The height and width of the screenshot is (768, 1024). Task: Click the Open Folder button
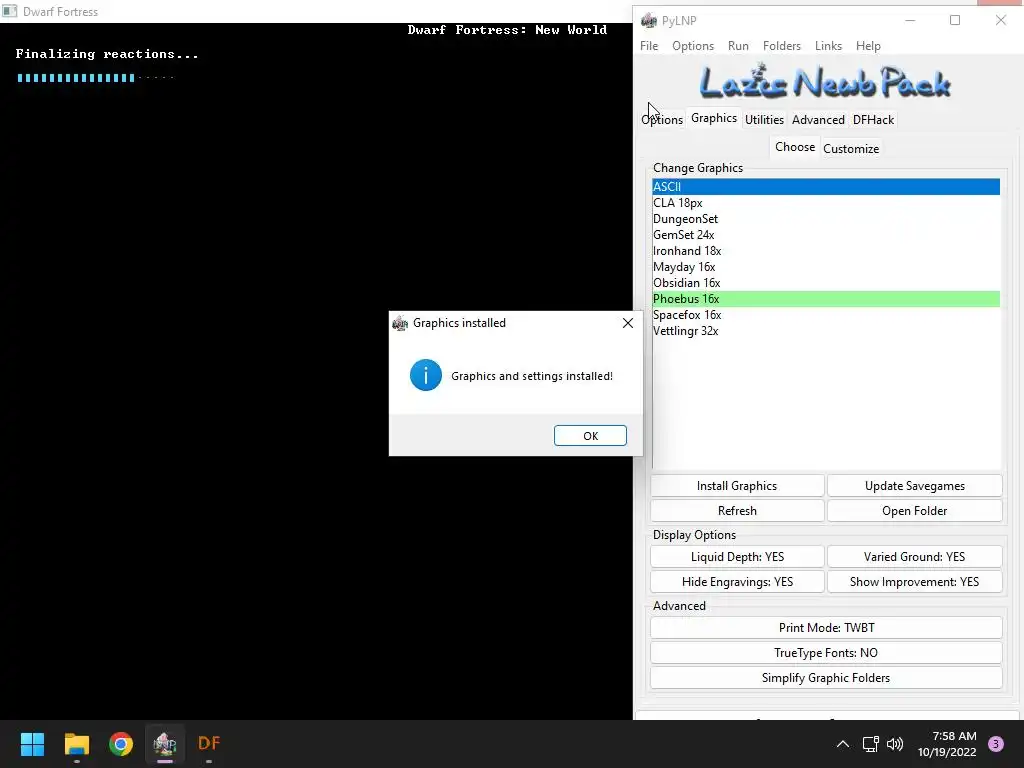click(x=914, y=511)
